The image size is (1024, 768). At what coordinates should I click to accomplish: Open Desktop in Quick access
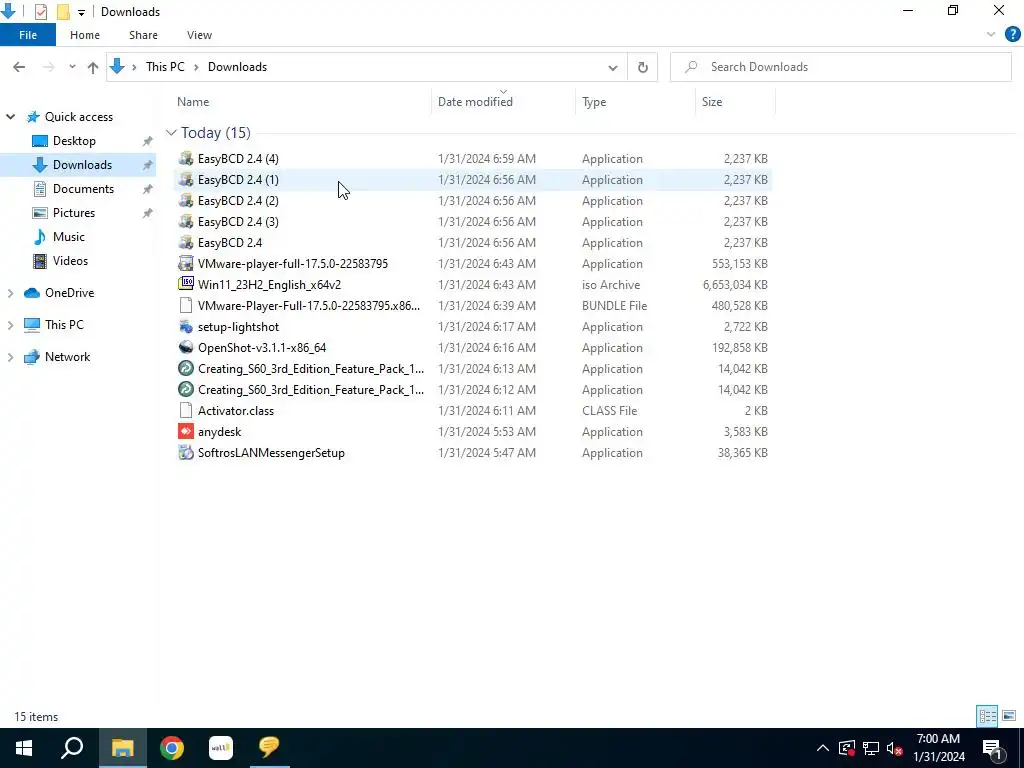pos(74,141)
